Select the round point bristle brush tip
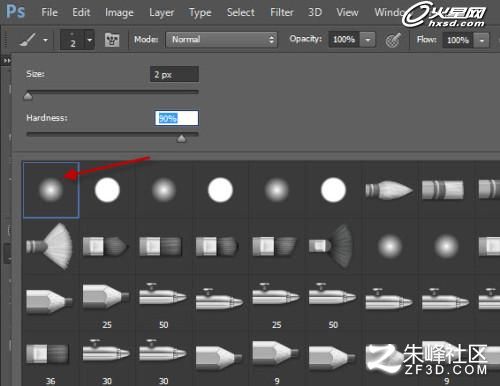The width and height of the screenshot is (500, 386). pyautogui.click(x=389, y=190)
